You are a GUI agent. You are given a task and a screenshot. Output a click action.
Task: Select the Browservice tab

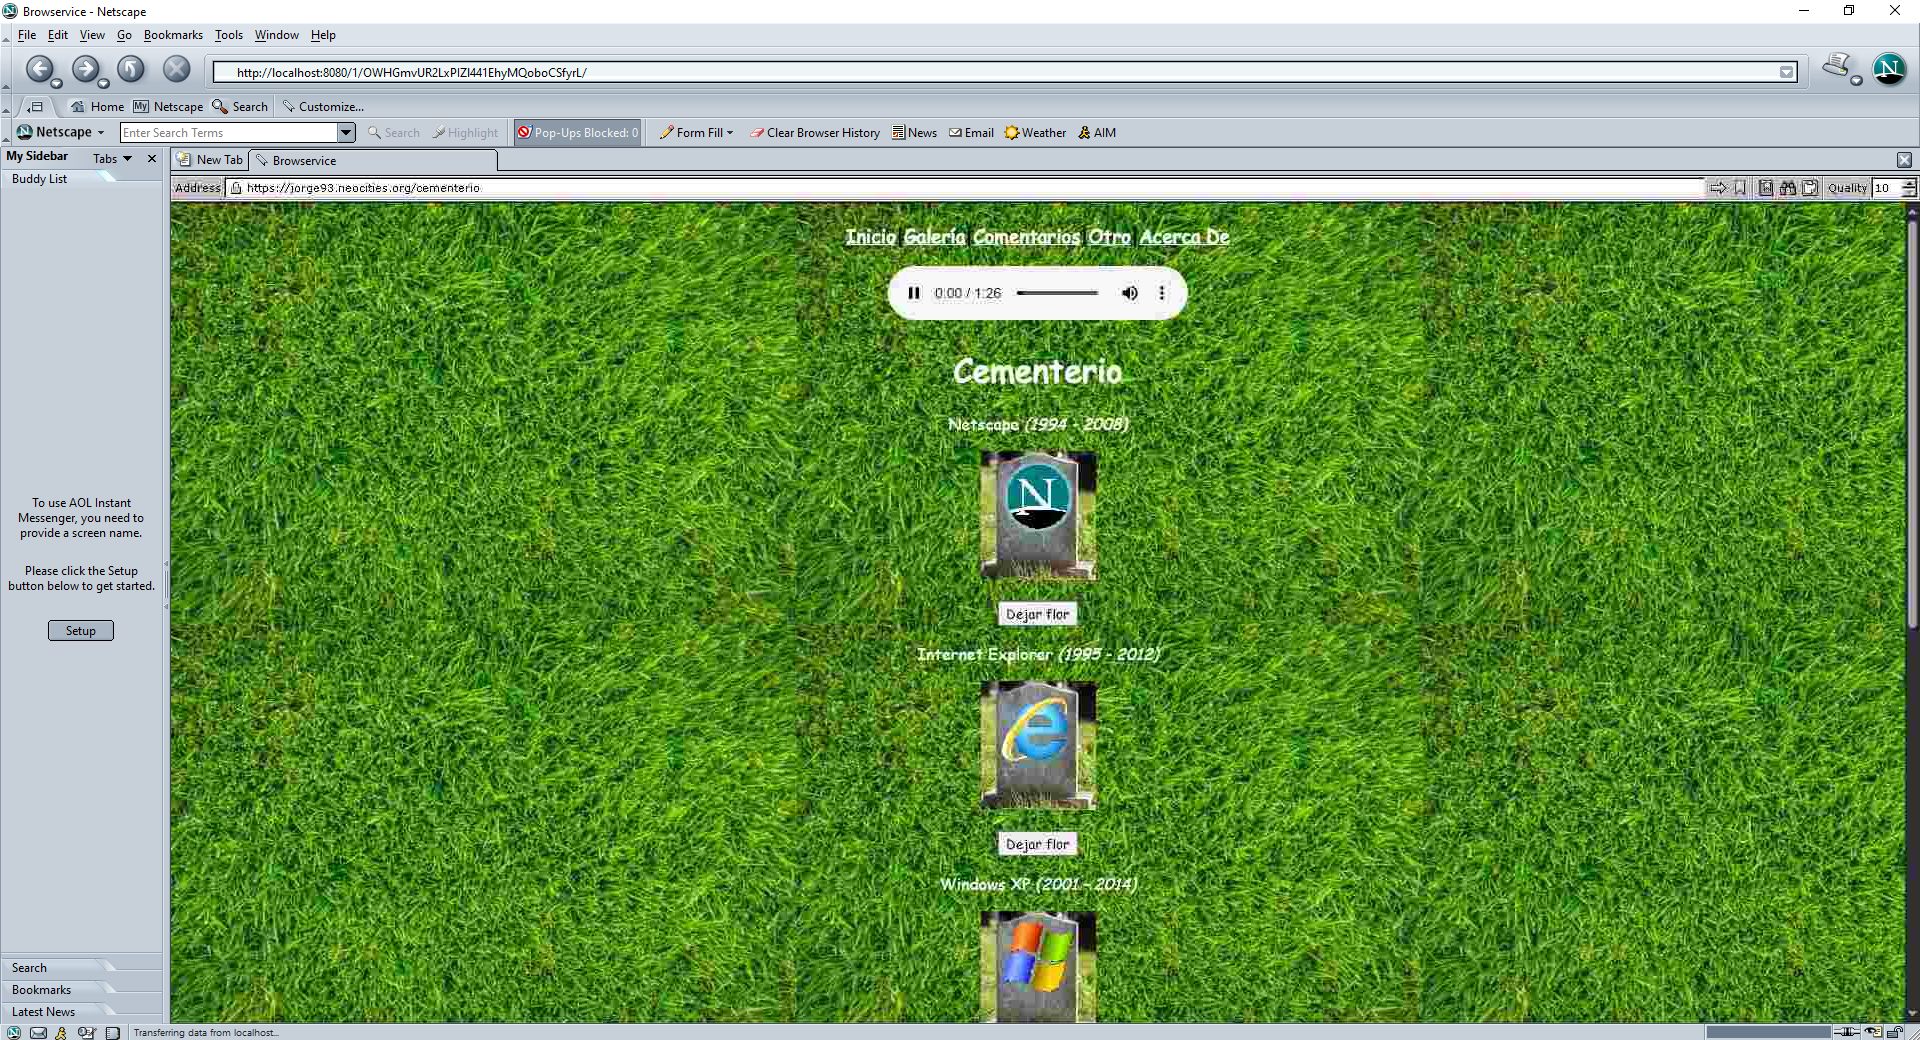(372, 160)
